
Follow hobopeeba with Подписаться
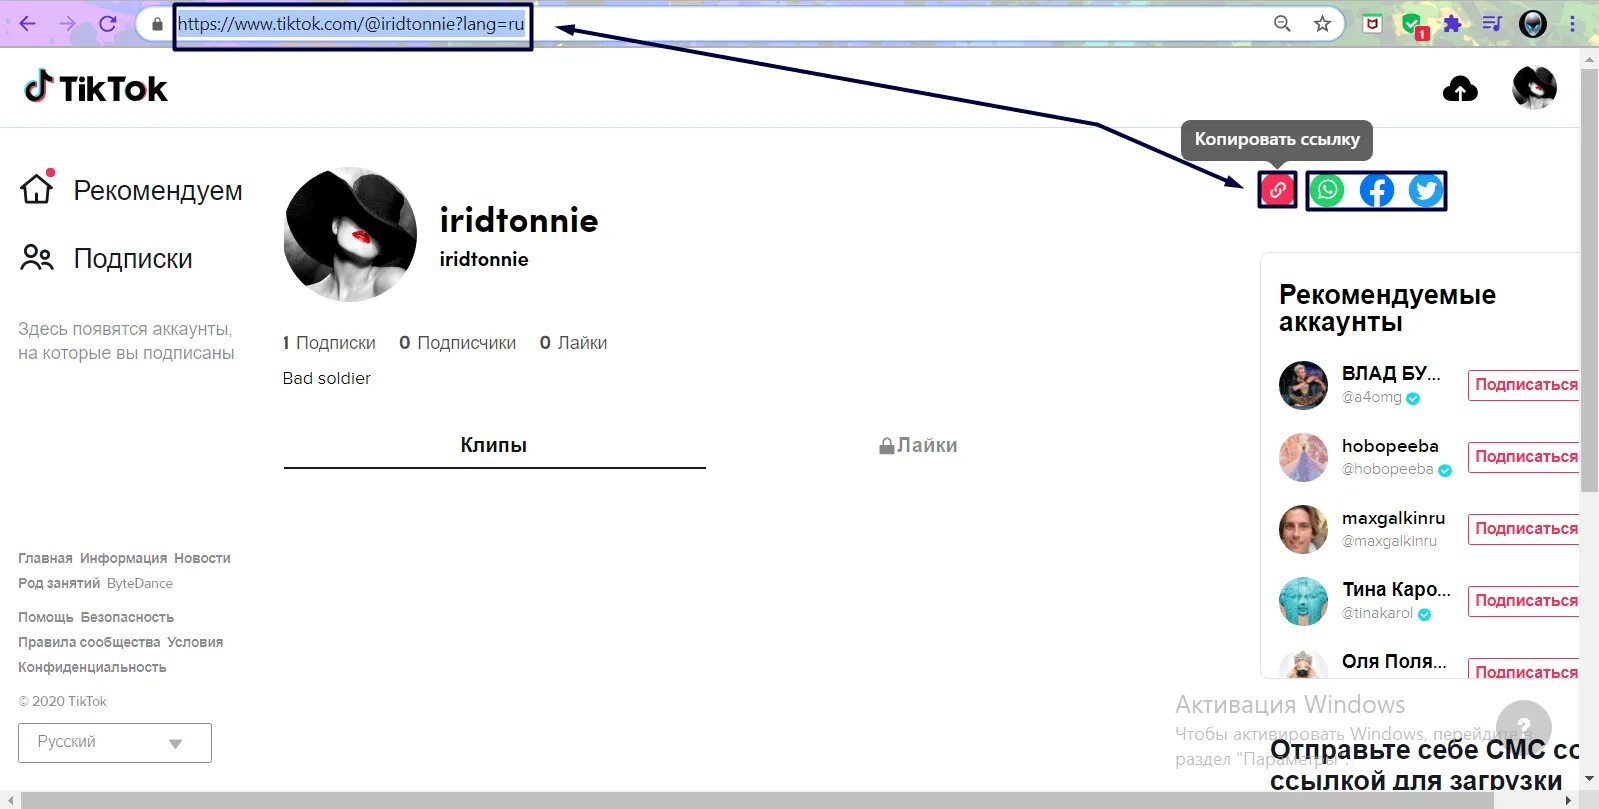pos(1524,457)
